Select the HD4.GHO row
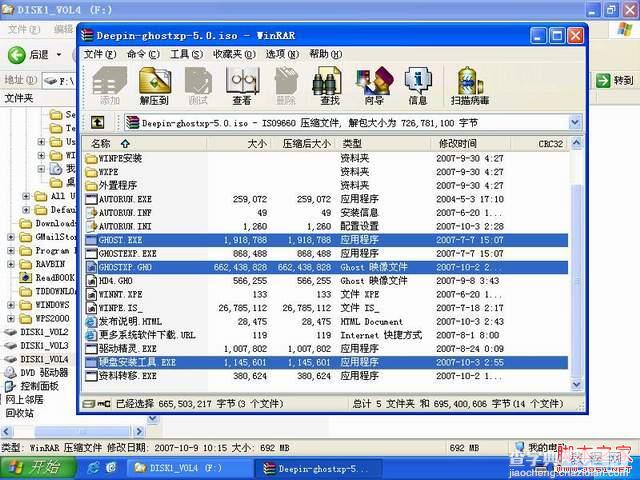Screen dimensions: 640x480 pos(326,281)
